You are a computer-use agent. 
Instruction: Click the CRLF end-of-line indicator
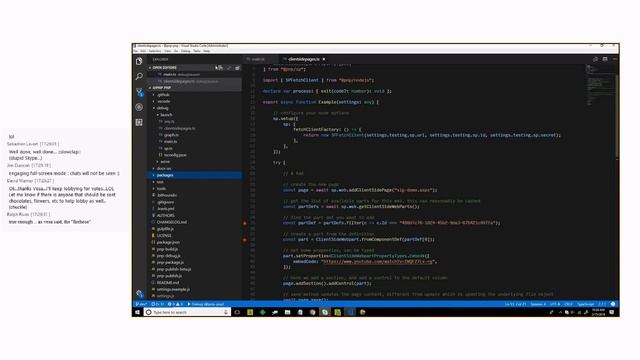click(568, 304)
